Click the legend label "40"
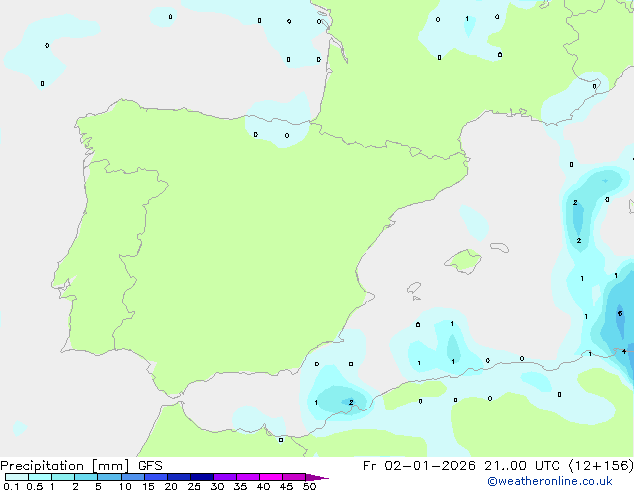This screenshot has width=634, height=490. pos(263,486)
